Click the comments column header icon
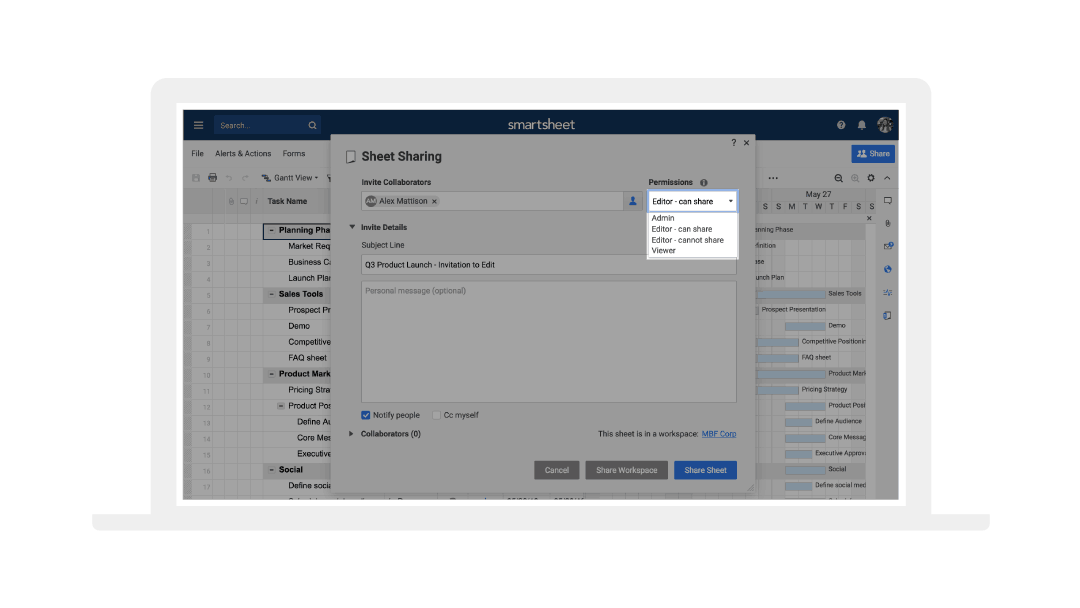 (244, 201)
